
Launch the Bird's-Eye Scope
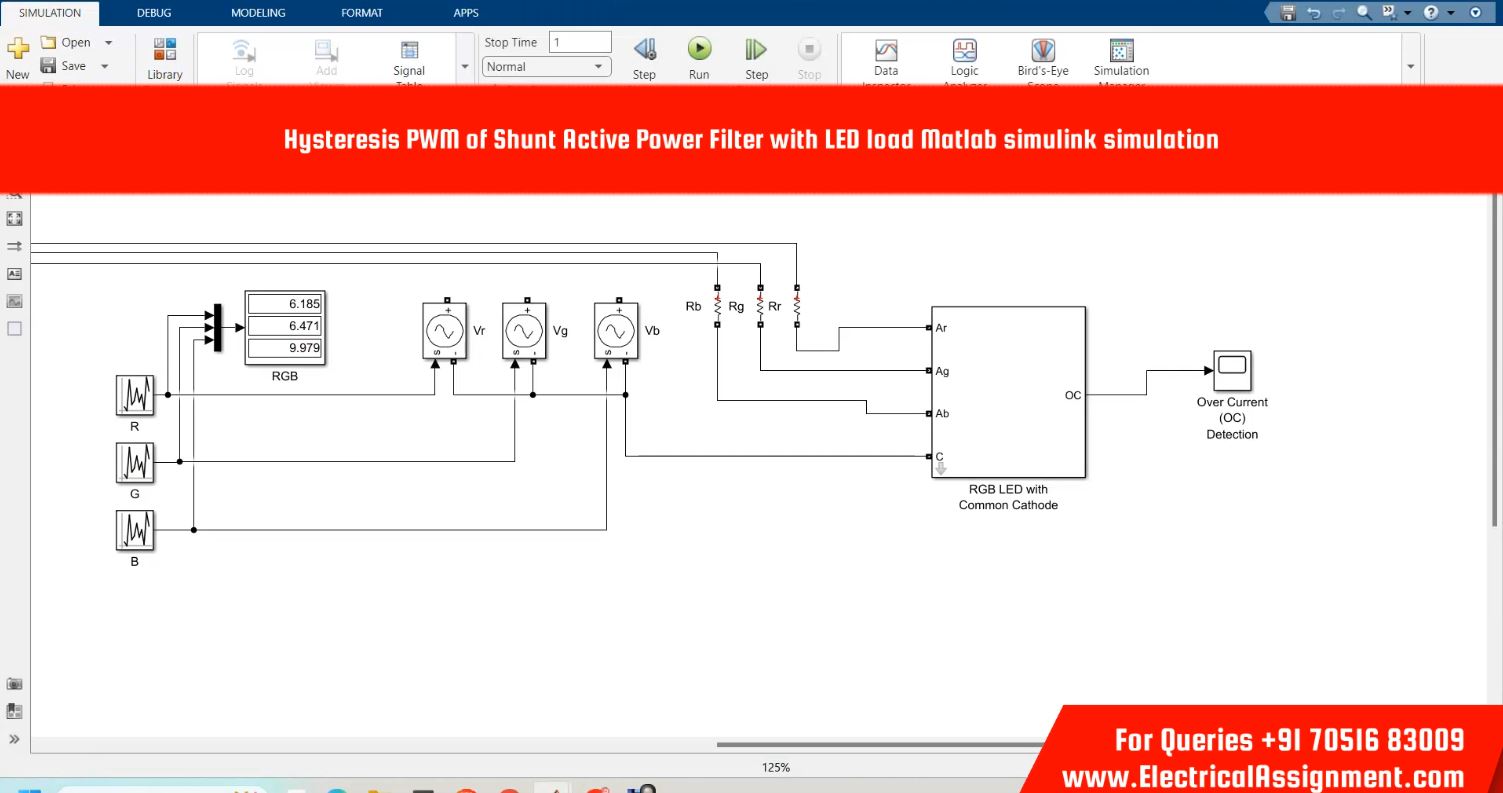(x=1043, y=57)
